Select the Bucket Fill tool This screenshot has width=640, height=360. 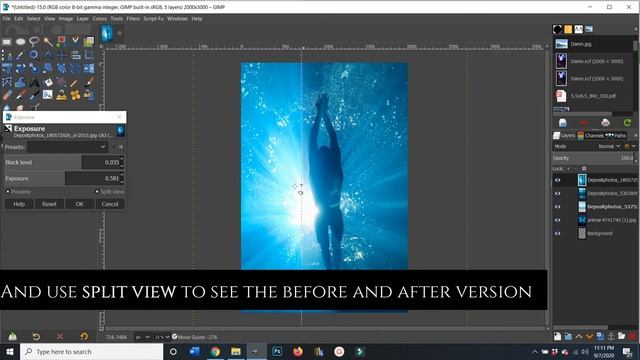tap(48, 82)
